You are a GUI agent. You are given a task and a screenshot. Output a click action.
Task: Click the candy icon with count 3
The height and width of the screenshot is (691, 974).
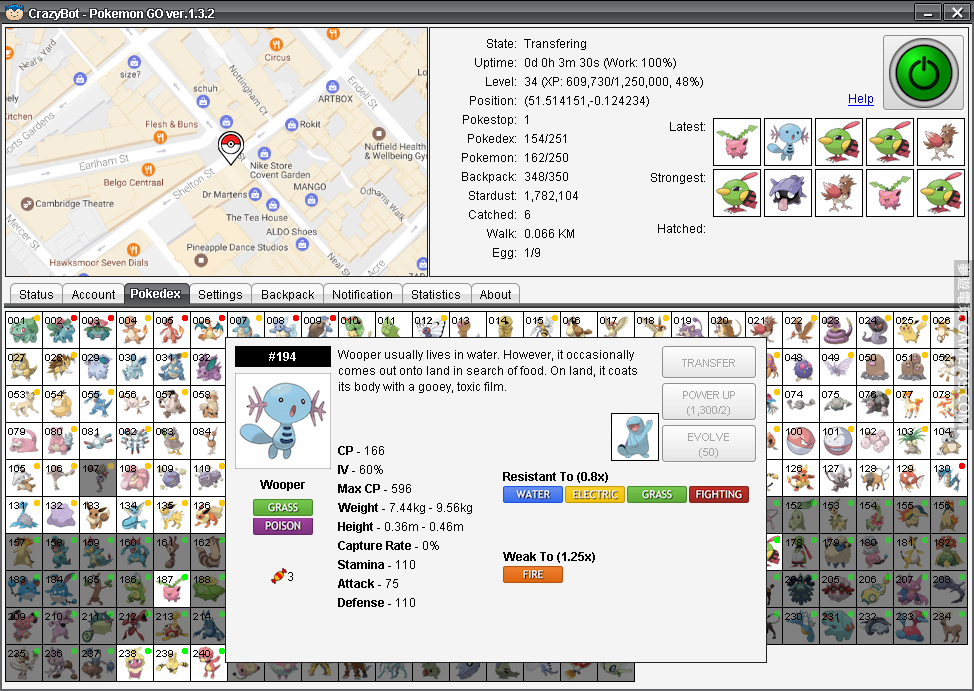(x=278, y=576)
